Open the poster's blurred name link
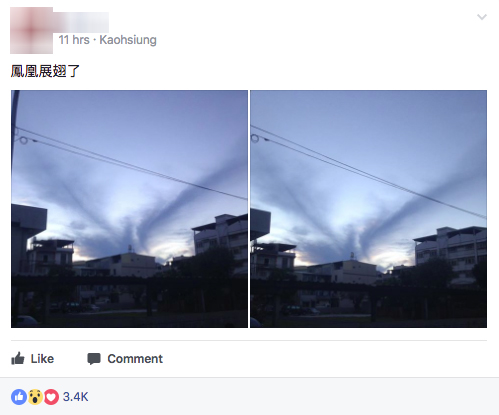Viewport: 499px width, 415px height. pyautogui.click(x=81, y=22)
